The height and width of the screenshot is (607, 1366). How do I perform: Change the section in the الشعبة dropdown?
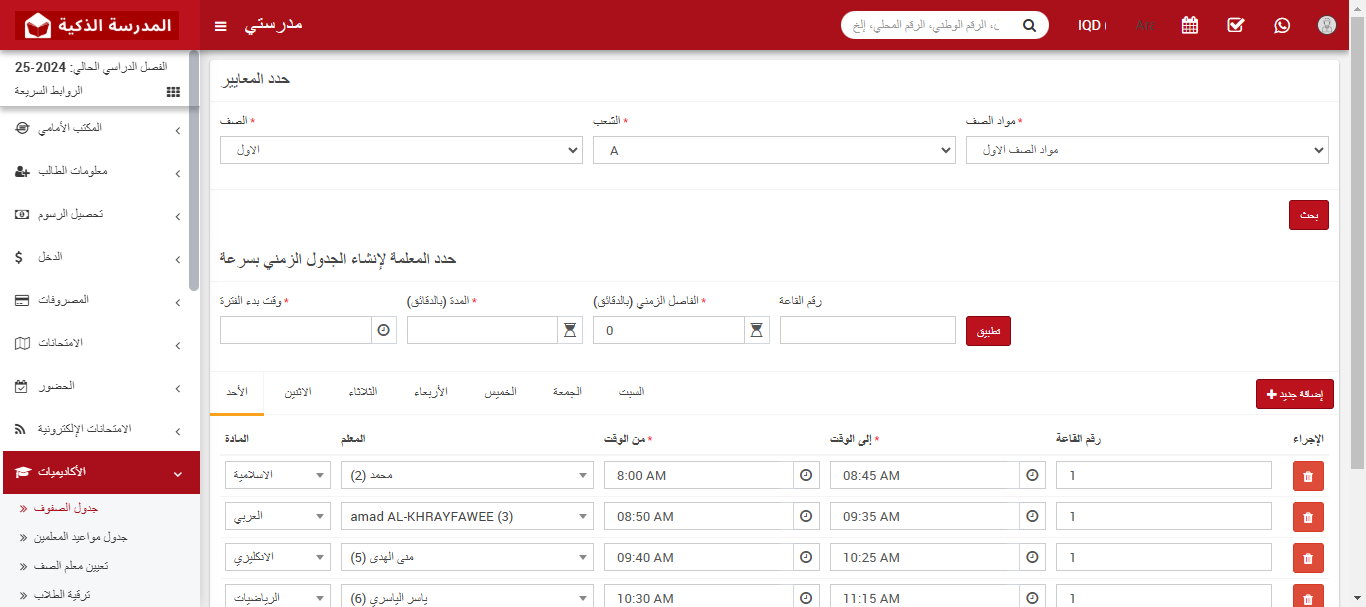pyautogui.click(x=775, y=150)
